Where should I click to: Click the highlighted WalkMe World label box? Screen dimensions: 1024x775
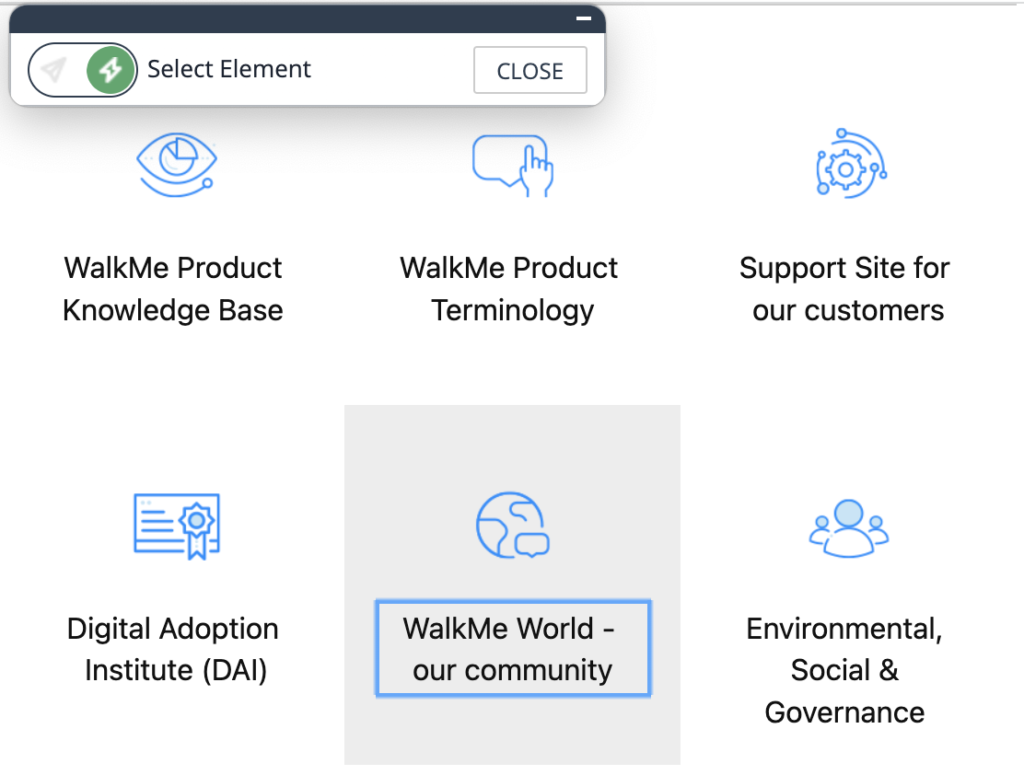(x=512, y=648)
